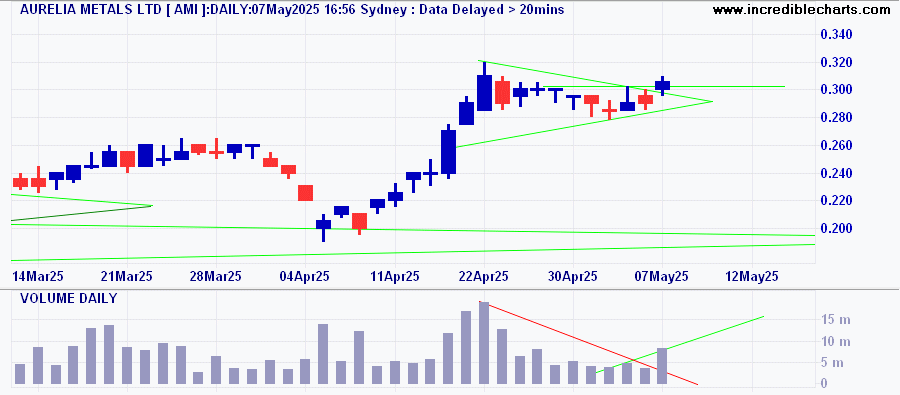Select the 0.300 price axis label

836,90
